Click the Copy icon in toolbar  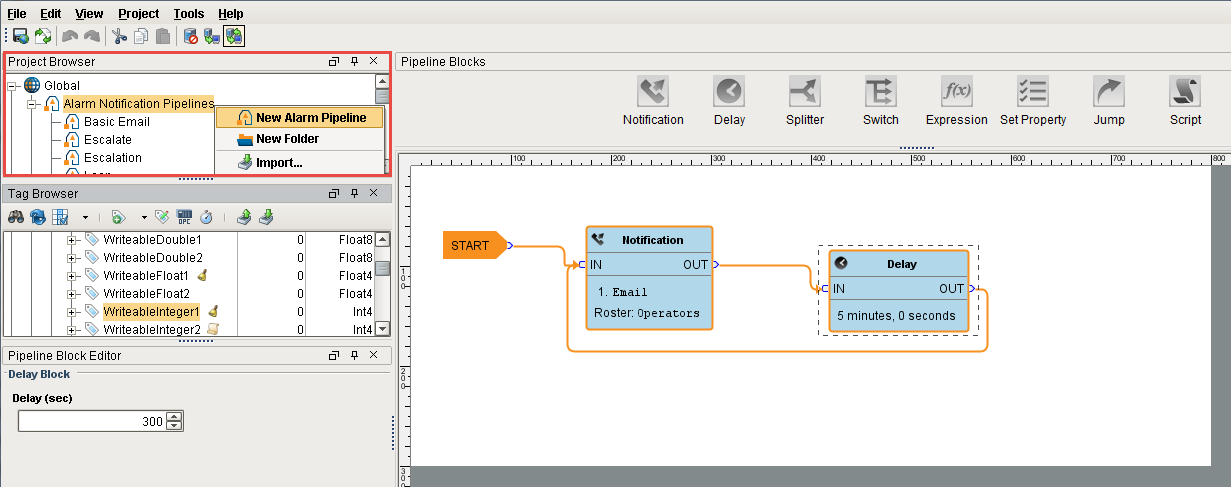click(x=141, y=36)
